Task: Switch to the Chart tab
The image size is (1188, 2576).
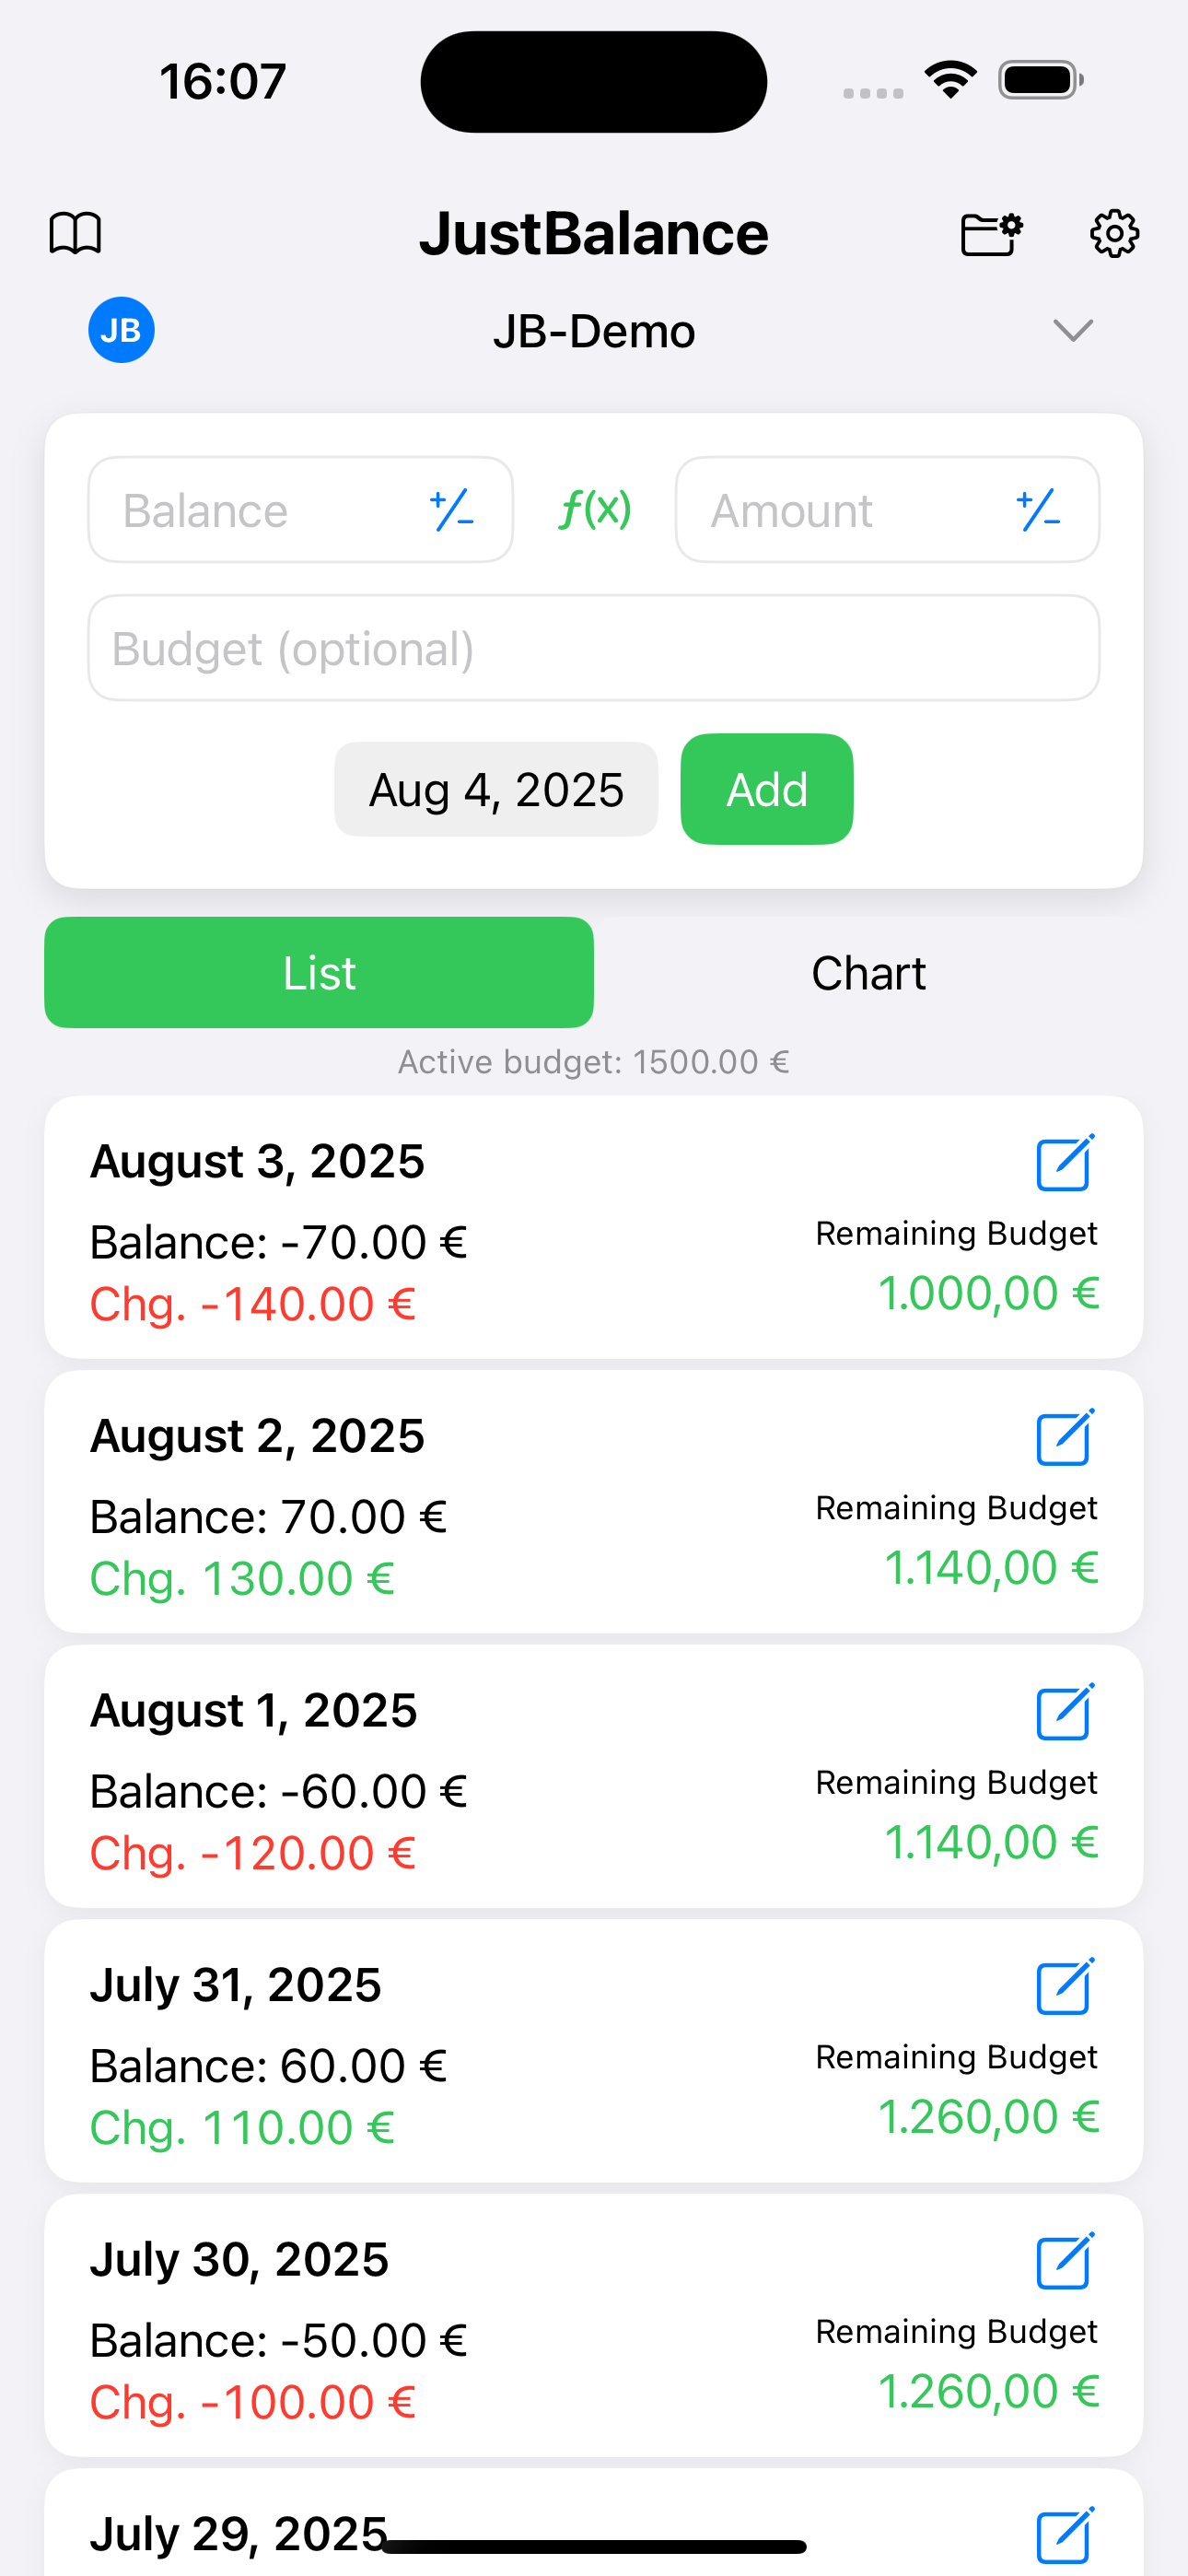Action: click(868, 973)
